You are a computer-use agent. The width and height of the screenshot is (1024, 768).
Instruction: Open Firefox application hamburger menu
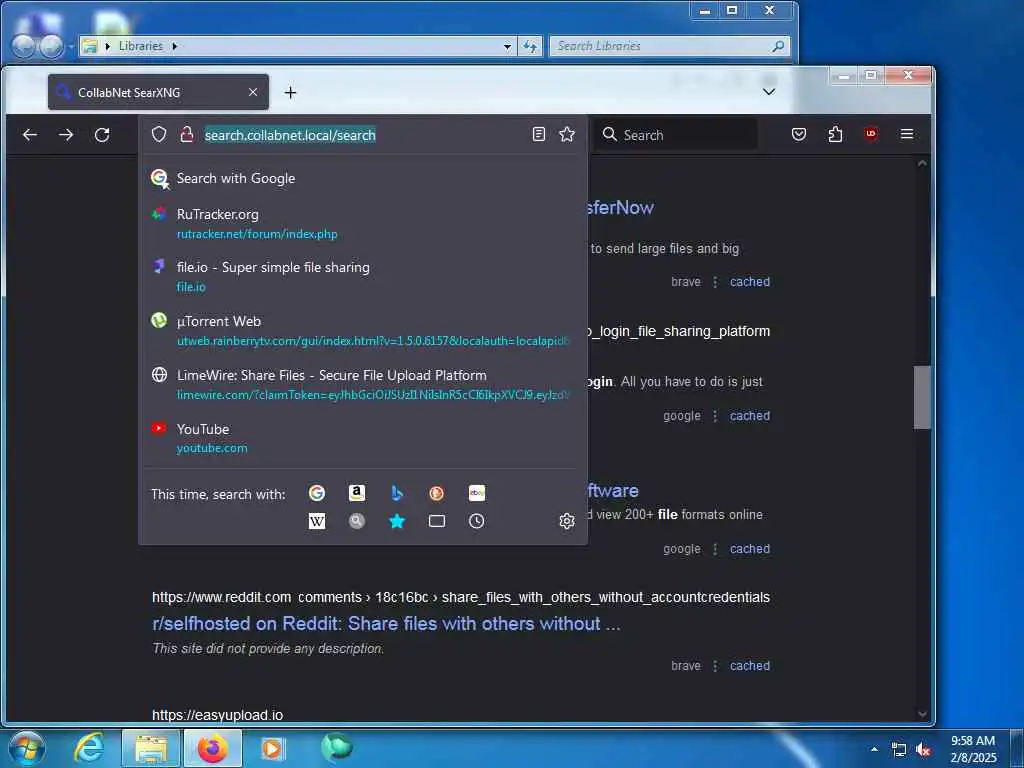pos(907,134)
